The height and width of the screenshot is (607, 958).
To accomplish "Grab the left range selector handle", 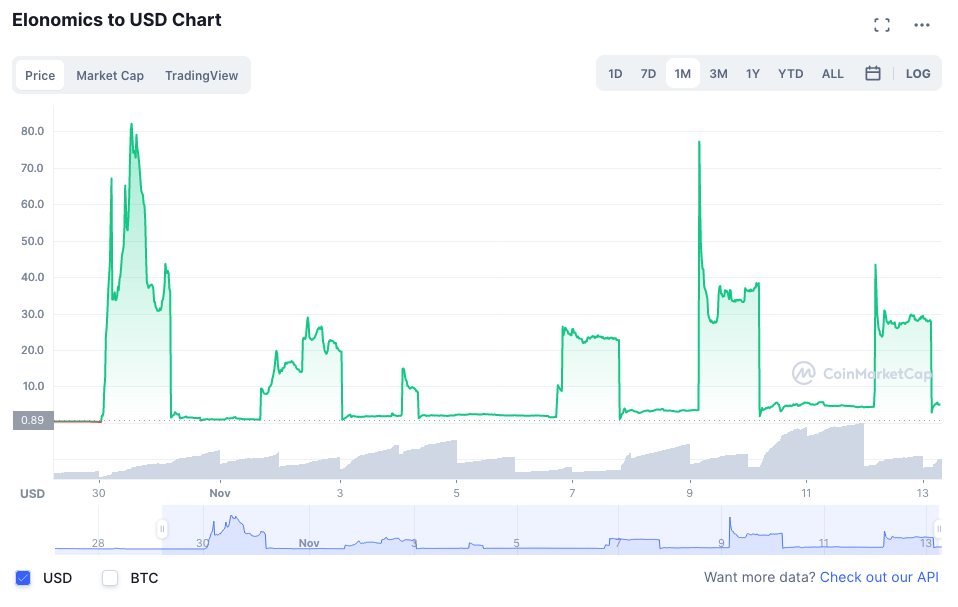I will pos(162,528).
